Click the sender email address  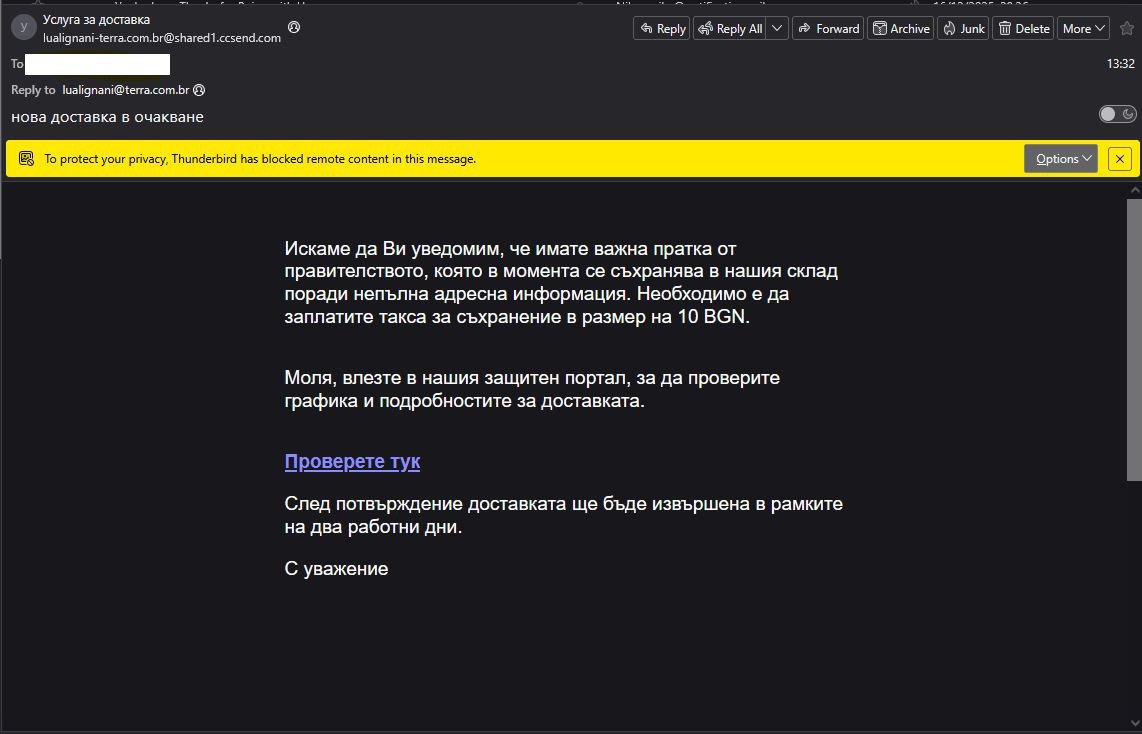click(x=162, y=38)
